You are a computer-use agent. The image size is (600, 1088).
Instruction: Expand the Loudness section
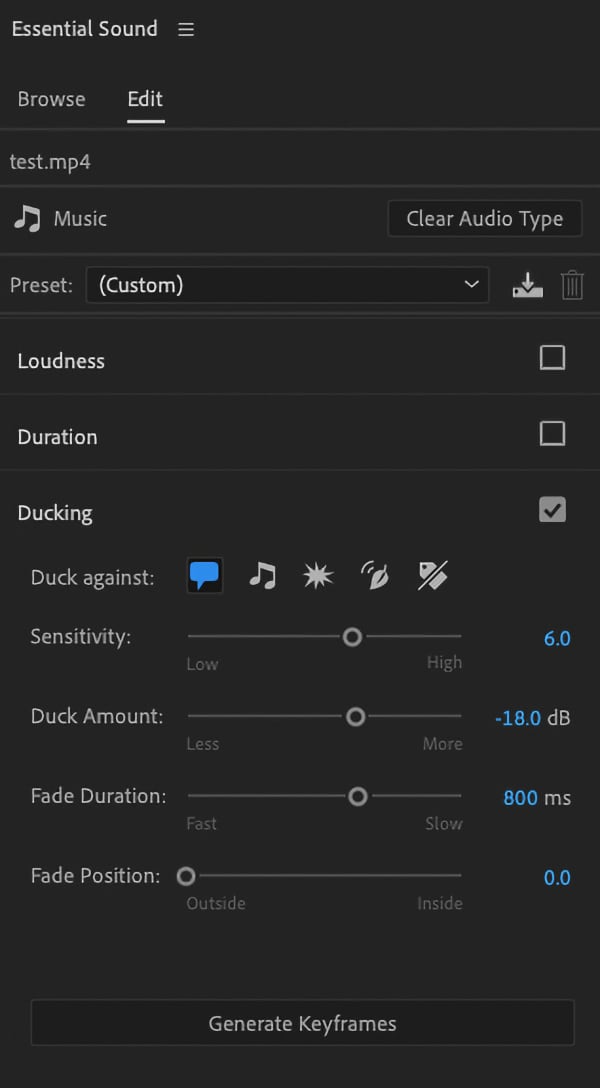coord(61,361)
